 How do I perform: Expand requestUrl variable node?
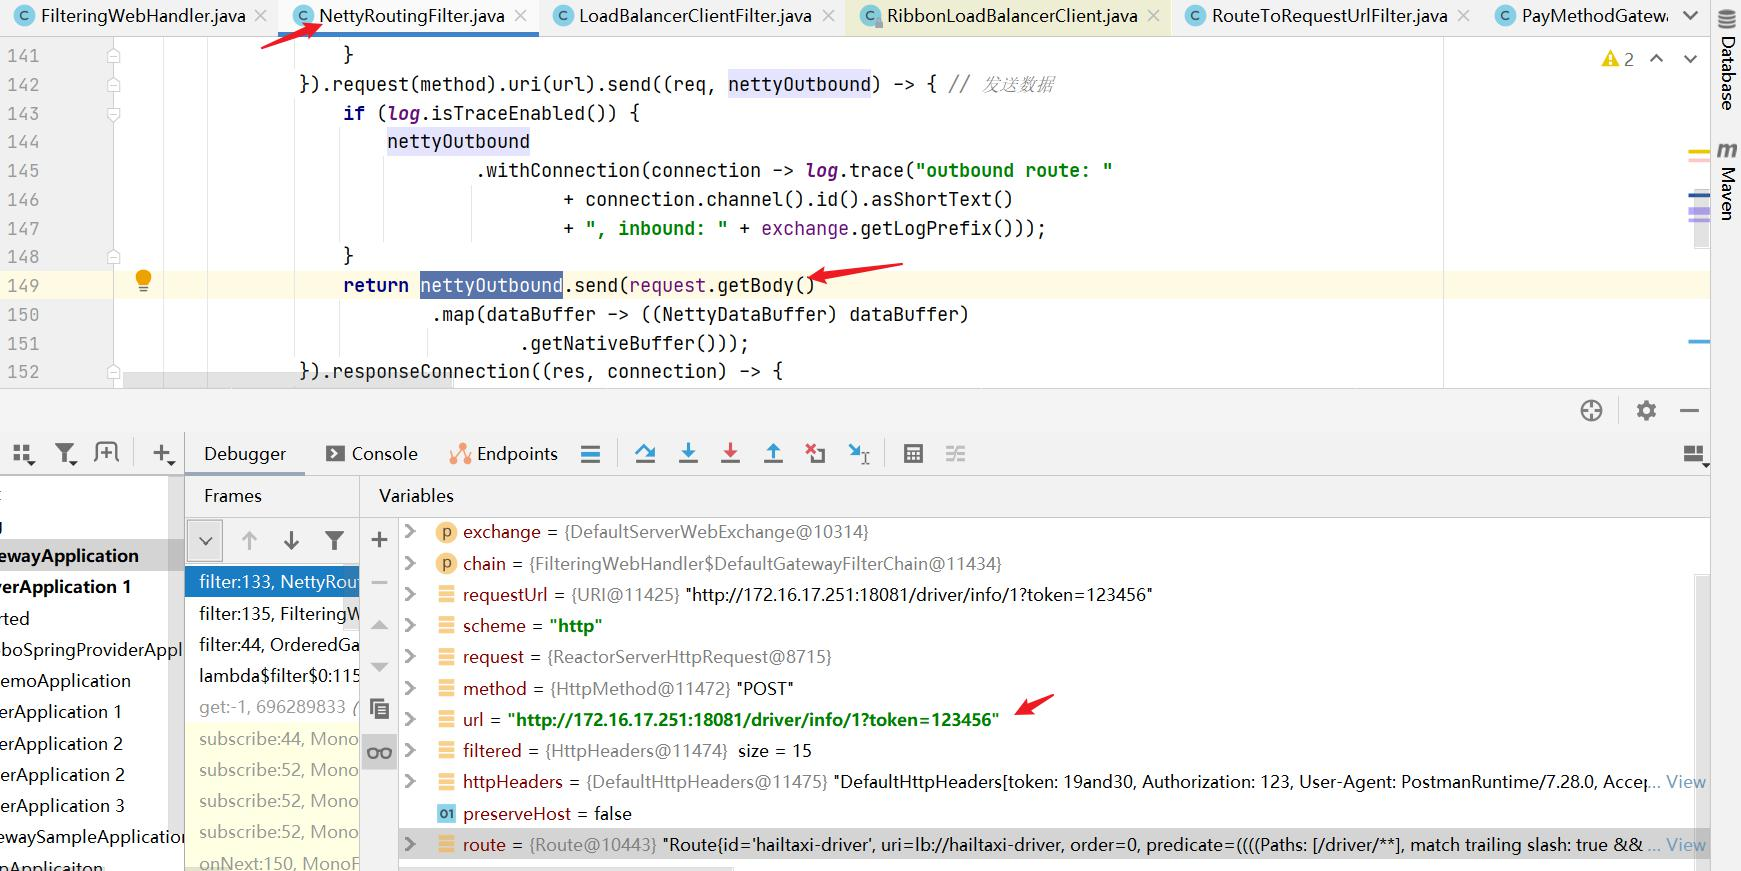click(410, 594)
